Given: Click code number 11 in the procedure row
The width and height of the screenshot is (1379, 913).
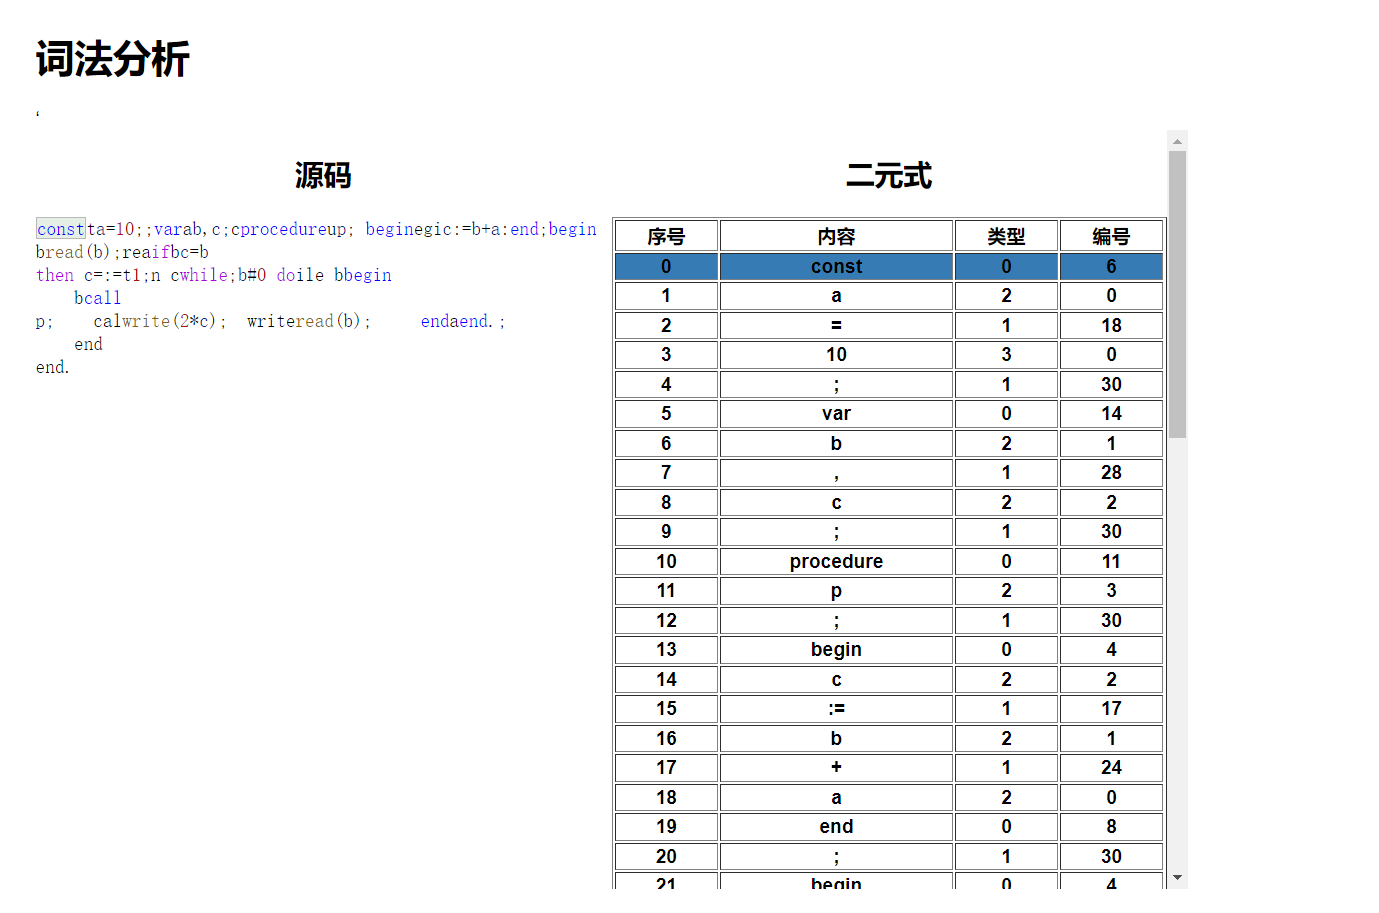Looking at the screenshot, I should coord(1111,561).
